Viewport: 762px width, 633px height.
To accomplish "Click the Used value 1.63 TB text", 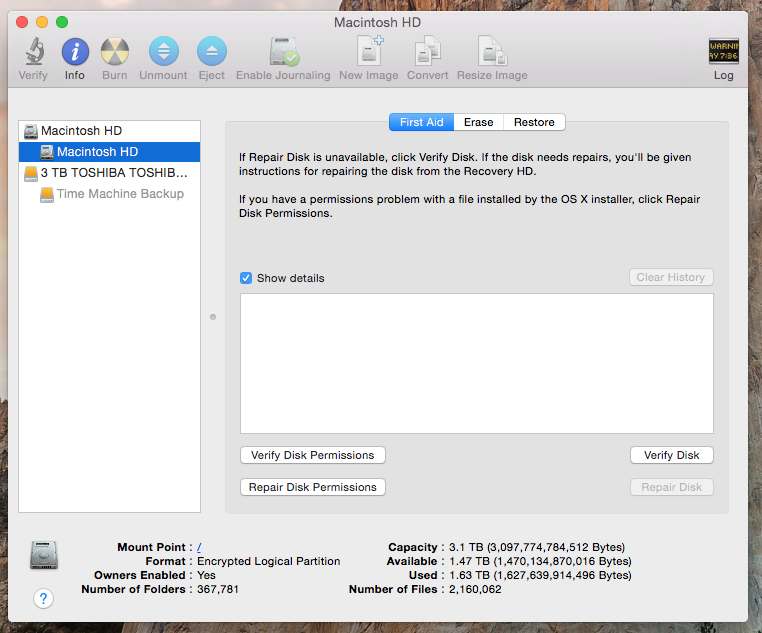I will tap(540, 576).
